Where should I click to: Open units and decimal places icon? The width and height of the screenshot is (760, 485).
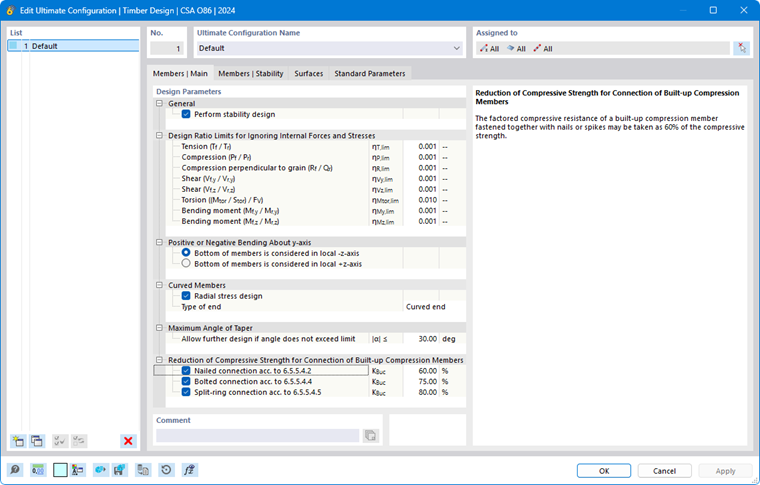[x=38, y=470]
